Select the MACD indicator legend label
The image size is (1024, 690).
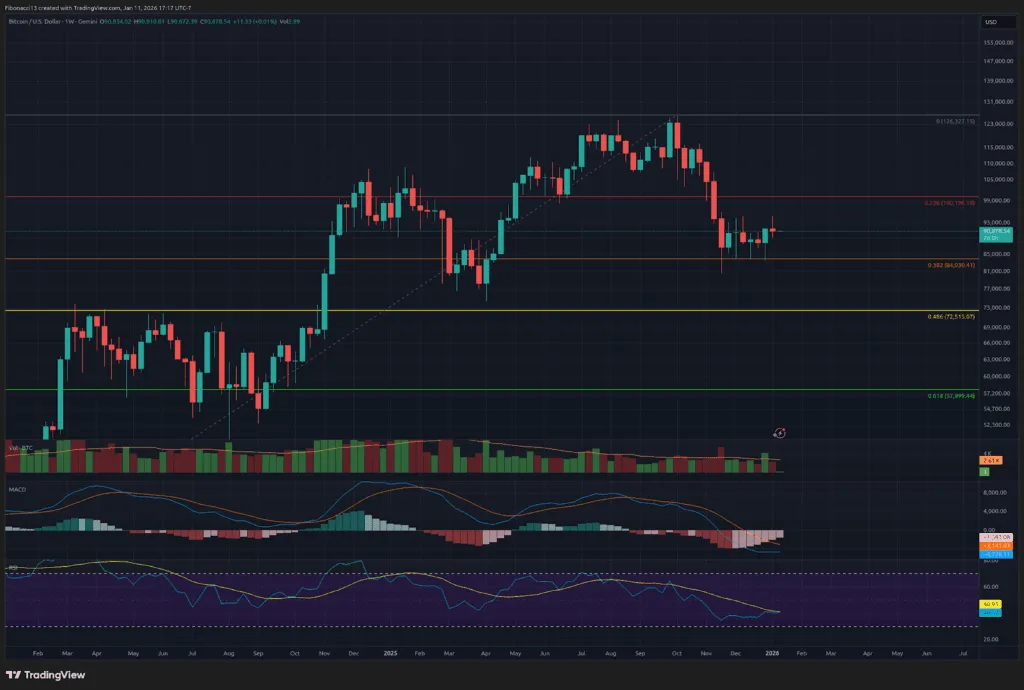(x=18, y=490)
